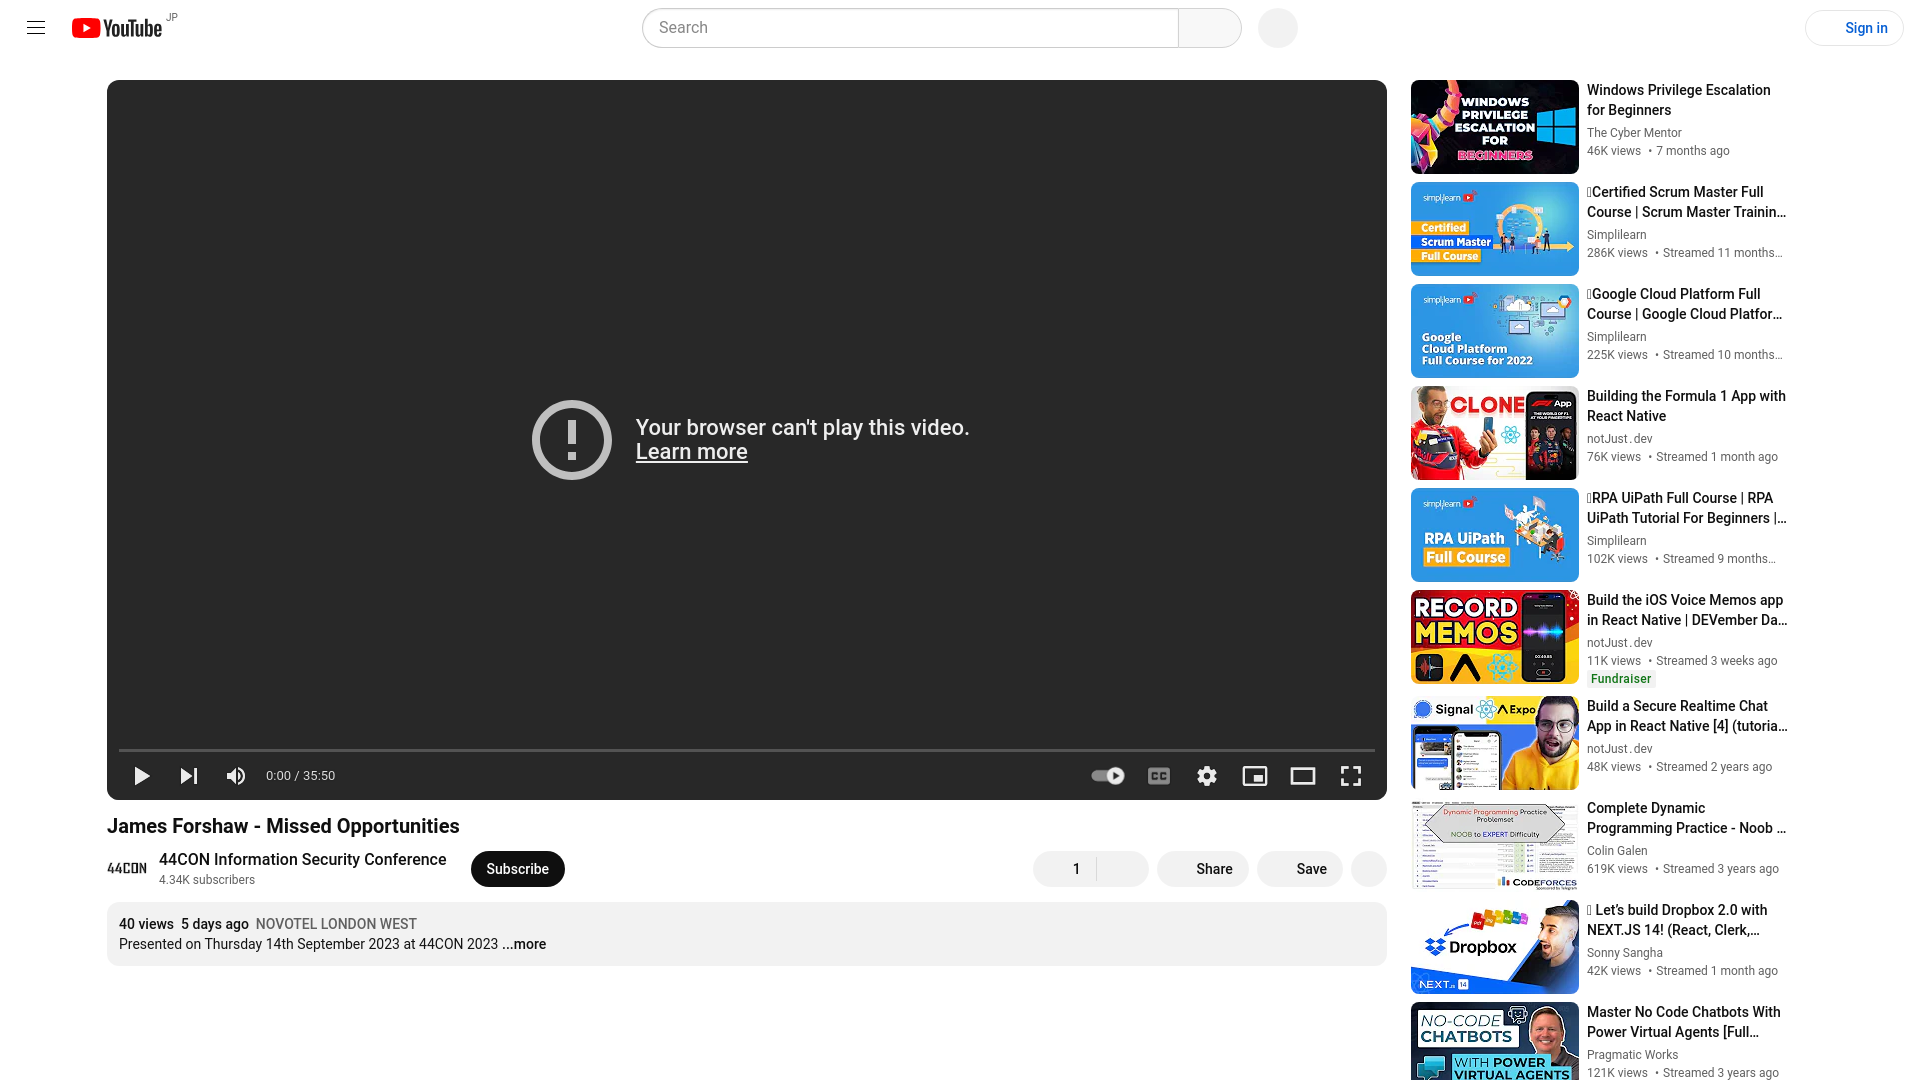Image resolution: width=1920 pixels, height=1080 pixels.
Task: Visit Pragmatic Works channel name
Action: pyautogui.click(x=1633, y=1055)
